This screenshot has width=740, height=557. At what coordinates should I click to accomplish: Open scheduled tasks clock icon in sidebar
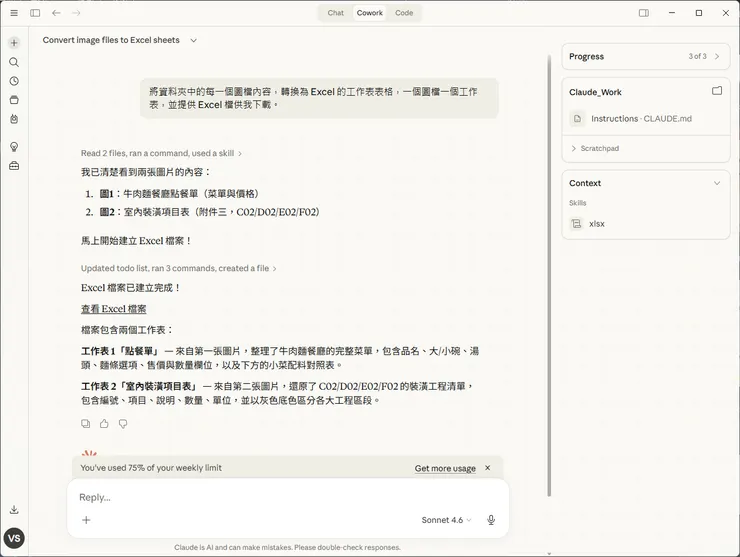(x=14, y=81)
